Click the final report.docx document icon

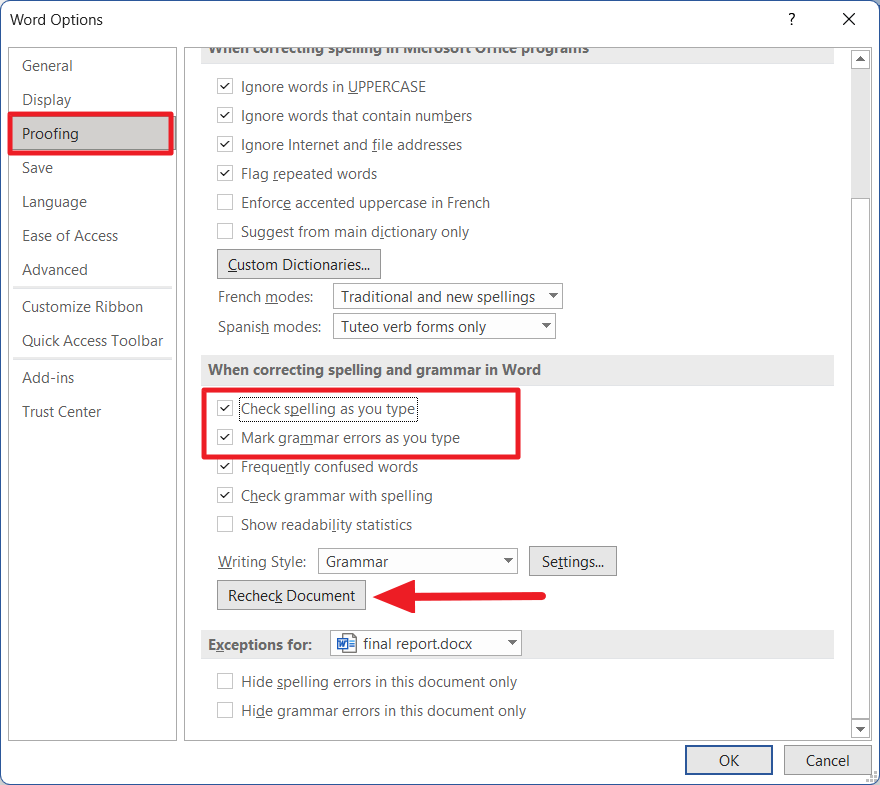coord(346,643)
